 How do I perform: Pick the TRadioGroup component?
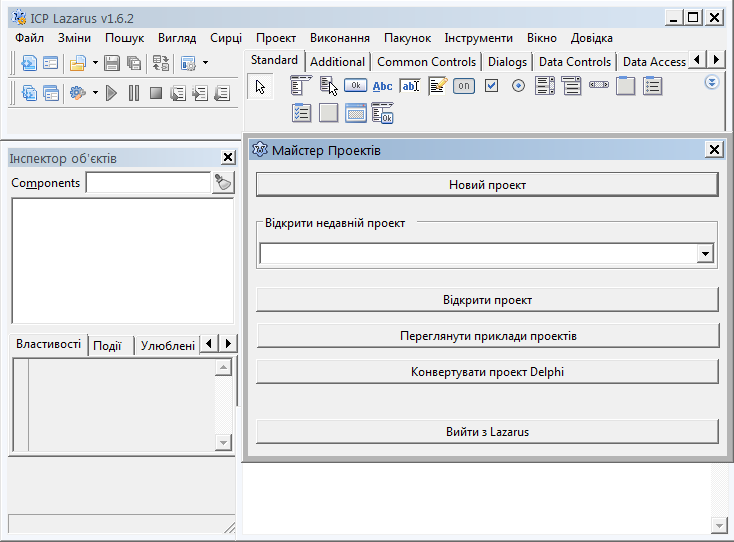tap(653, 86)
